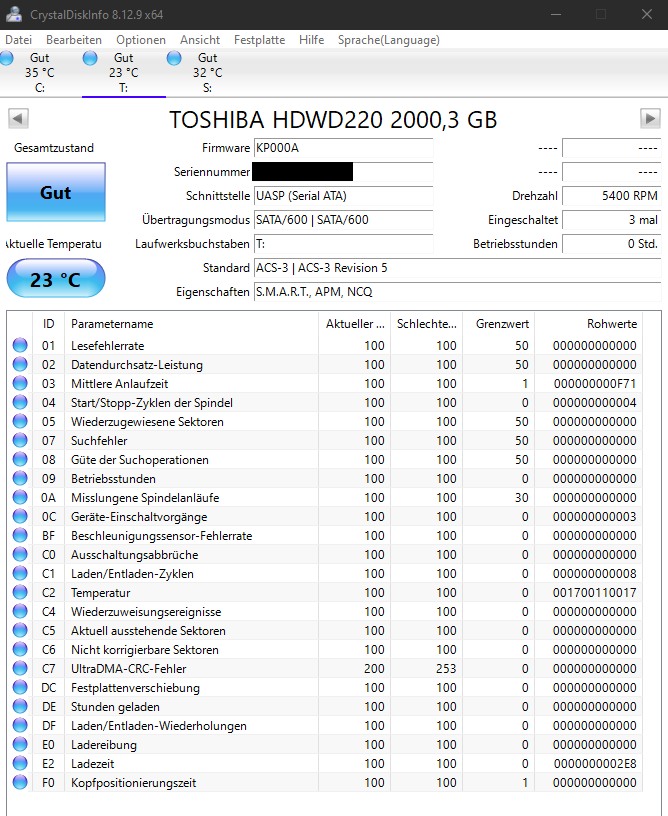Switch to disk T: at 23 °C
The image size is (668, 816).
[124, 73]
